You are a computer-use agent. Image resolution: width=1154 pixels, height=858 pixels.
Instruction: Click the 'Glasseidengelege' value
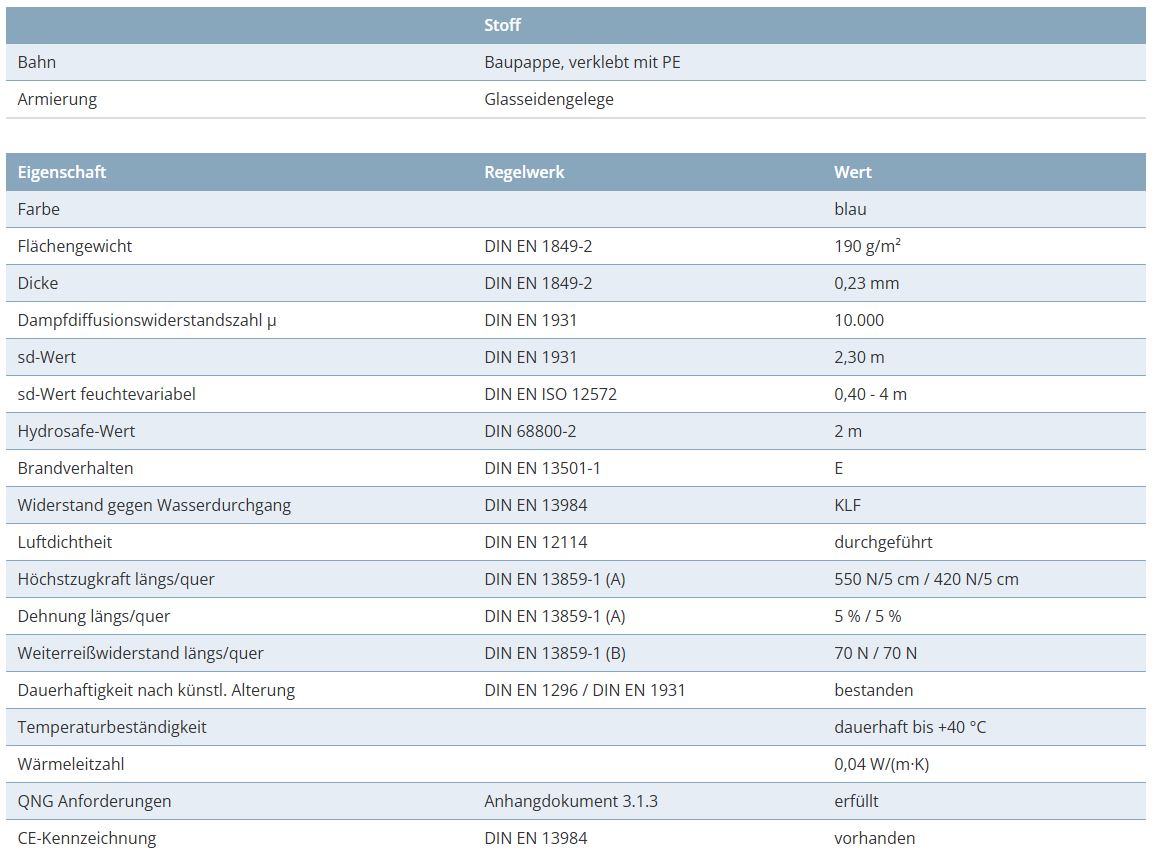pos(549,99)
